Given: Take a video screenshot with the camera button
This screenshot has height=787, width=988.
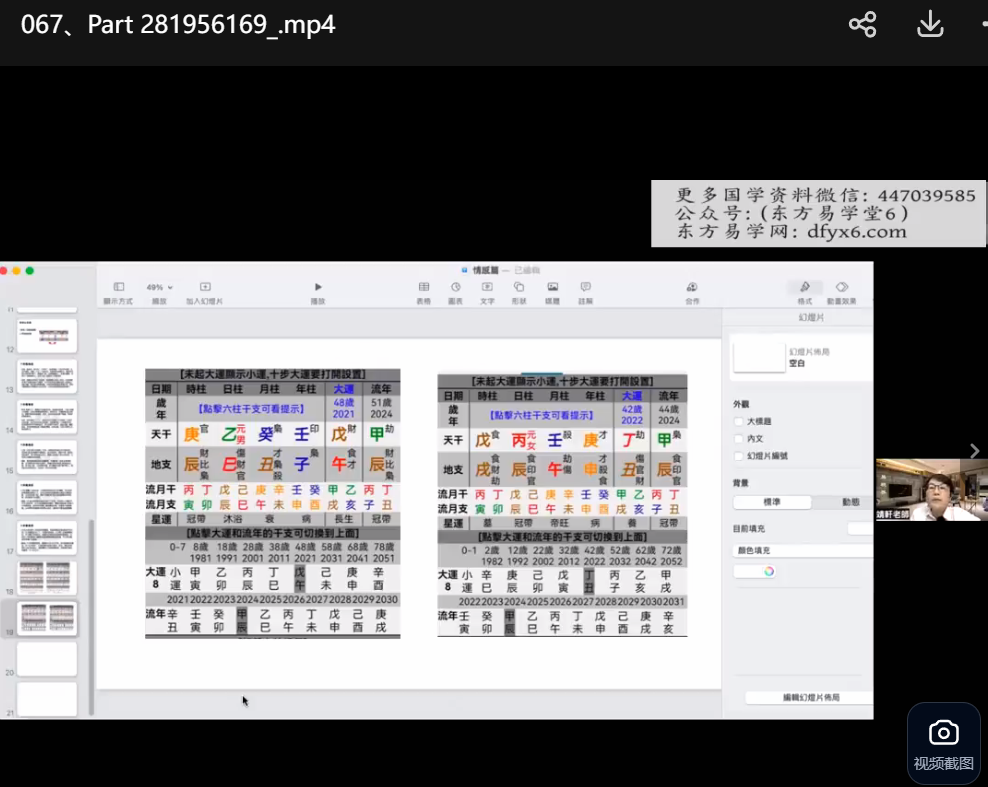Looking at the screenshot, I should coord(943,744).
